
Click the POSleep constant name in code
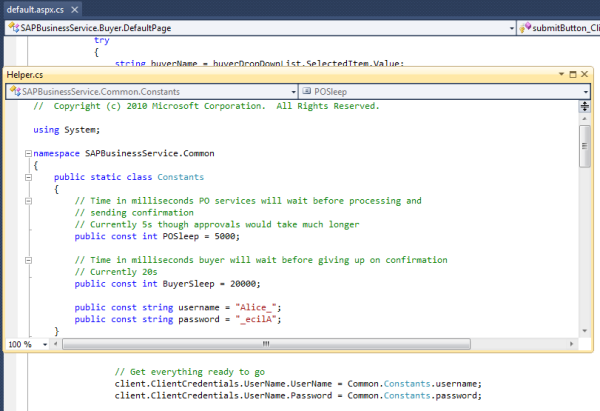click(x=181, y=236)
